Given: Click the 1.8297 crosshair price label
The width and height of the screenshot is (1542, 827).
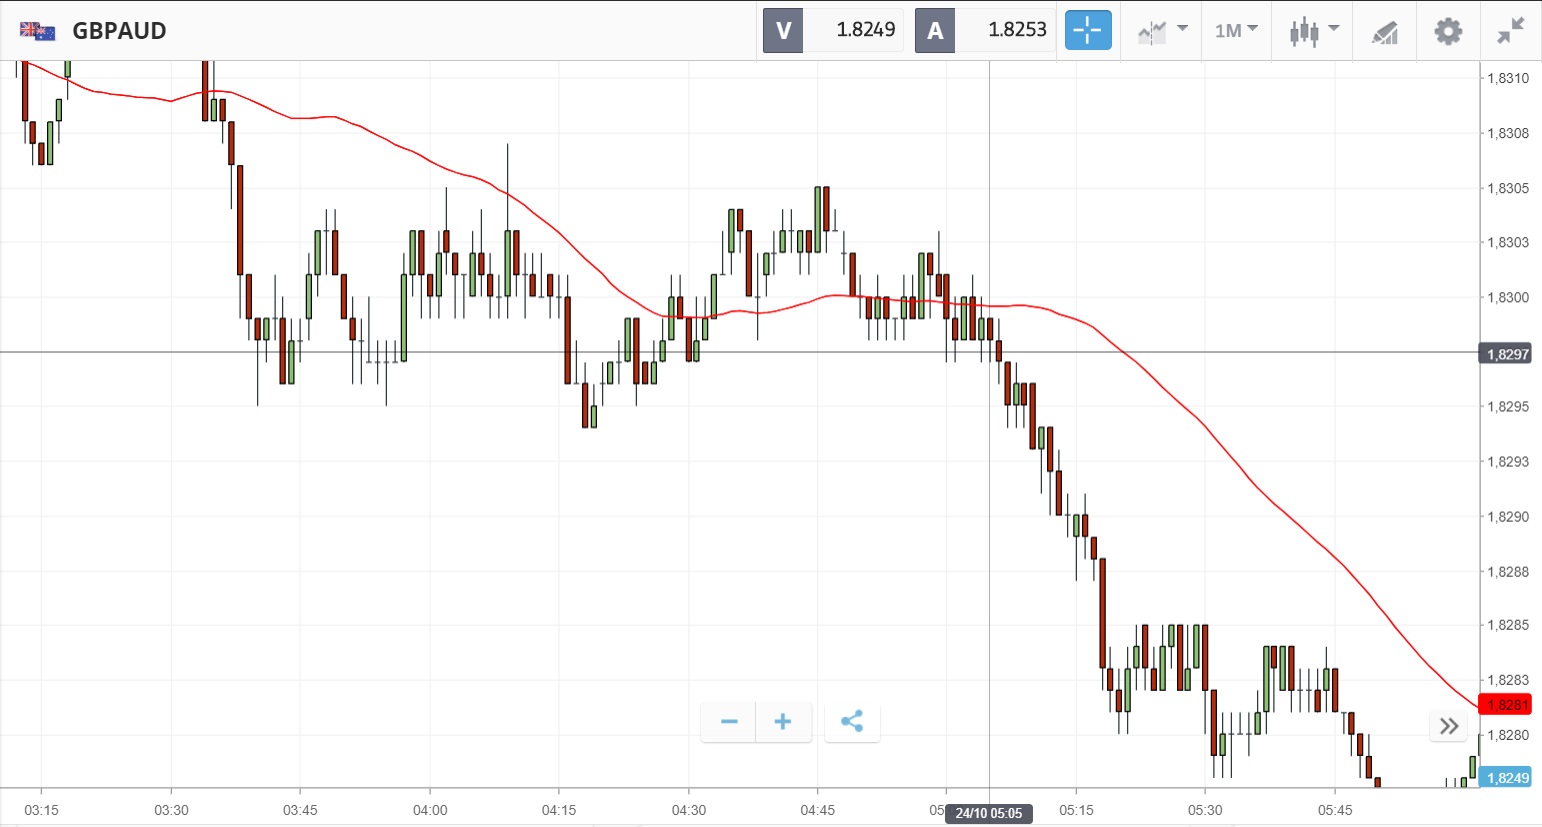Looking at the screenshot, I should 1506,354.
